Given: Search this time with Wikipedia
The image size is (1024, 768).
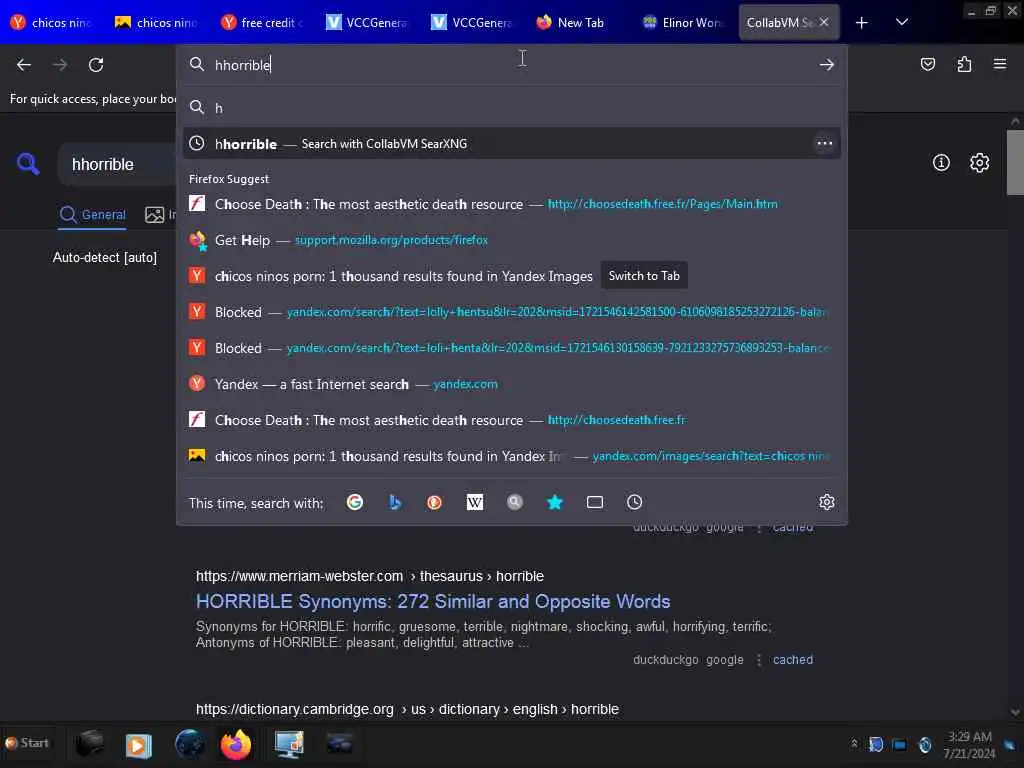Looking at the screenshot, I should 475,502.
